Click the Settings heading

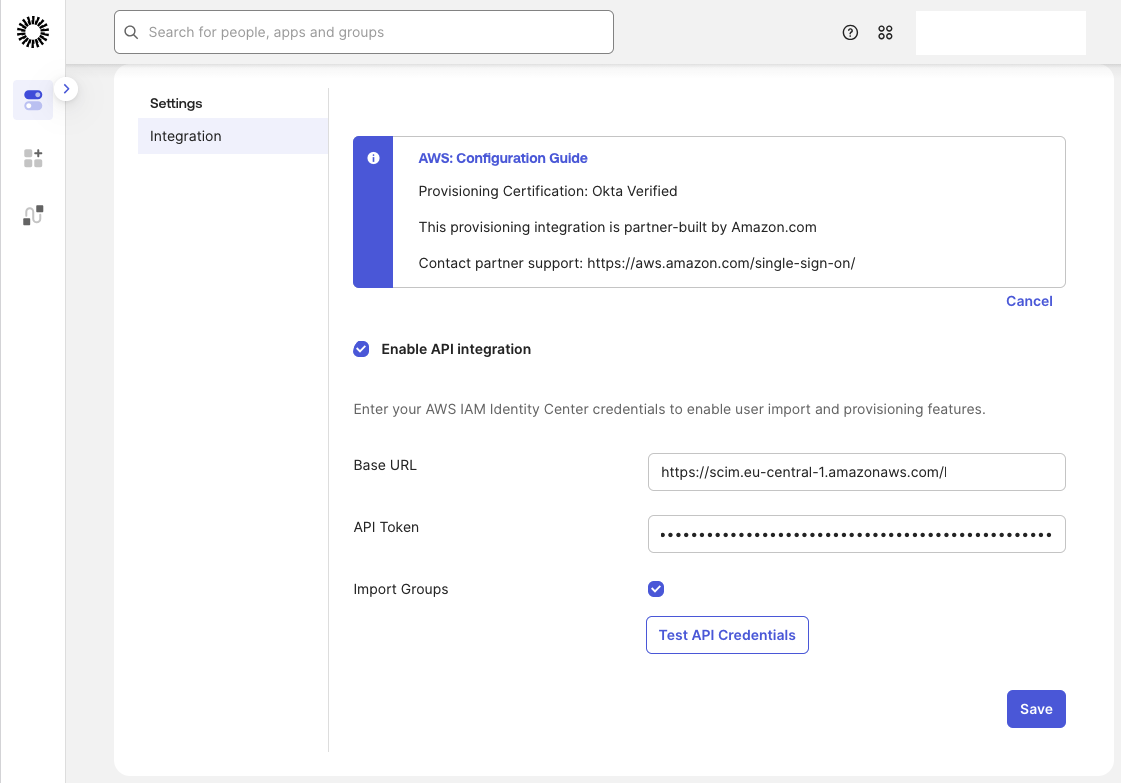[x=176, y=103]
